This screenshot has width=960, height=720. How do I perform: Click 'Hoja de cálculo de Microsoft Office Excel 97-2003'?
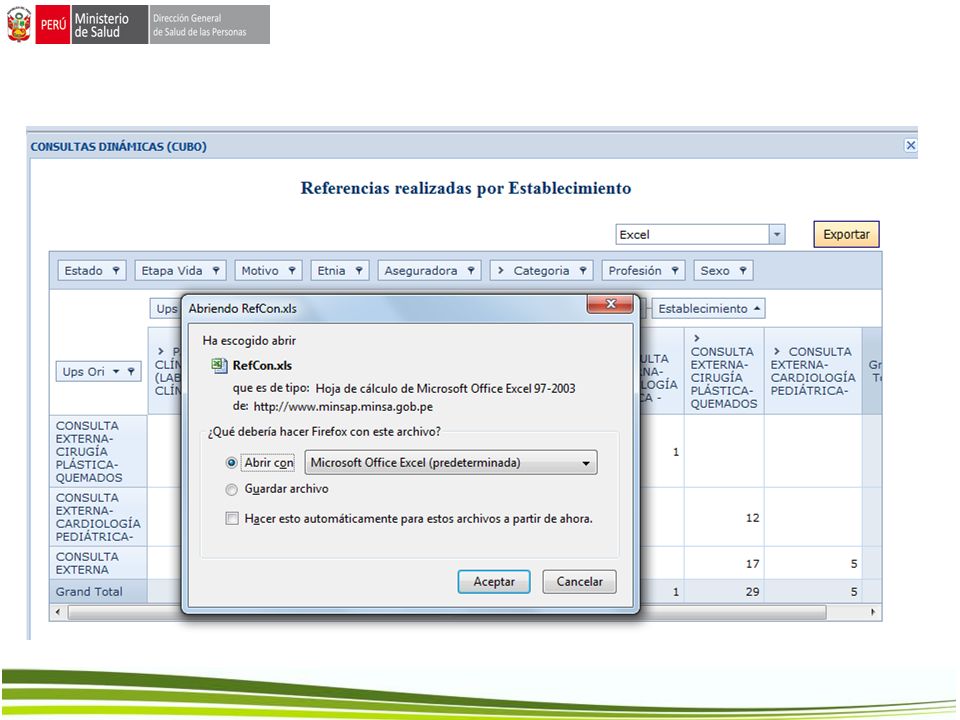(x=445, y=388)
